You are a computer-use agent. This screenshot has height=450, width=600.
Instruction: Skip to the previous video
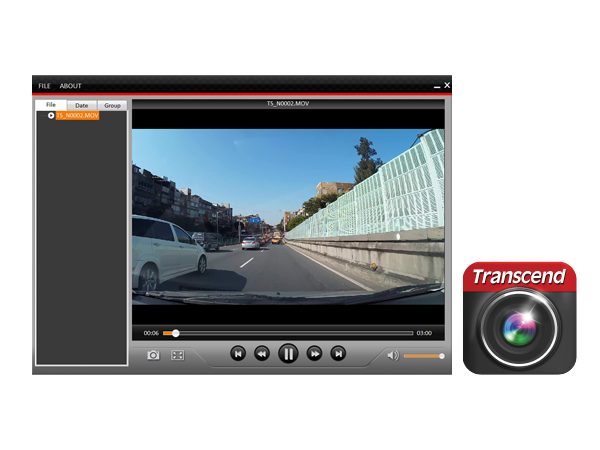click(x=238, y=354)
